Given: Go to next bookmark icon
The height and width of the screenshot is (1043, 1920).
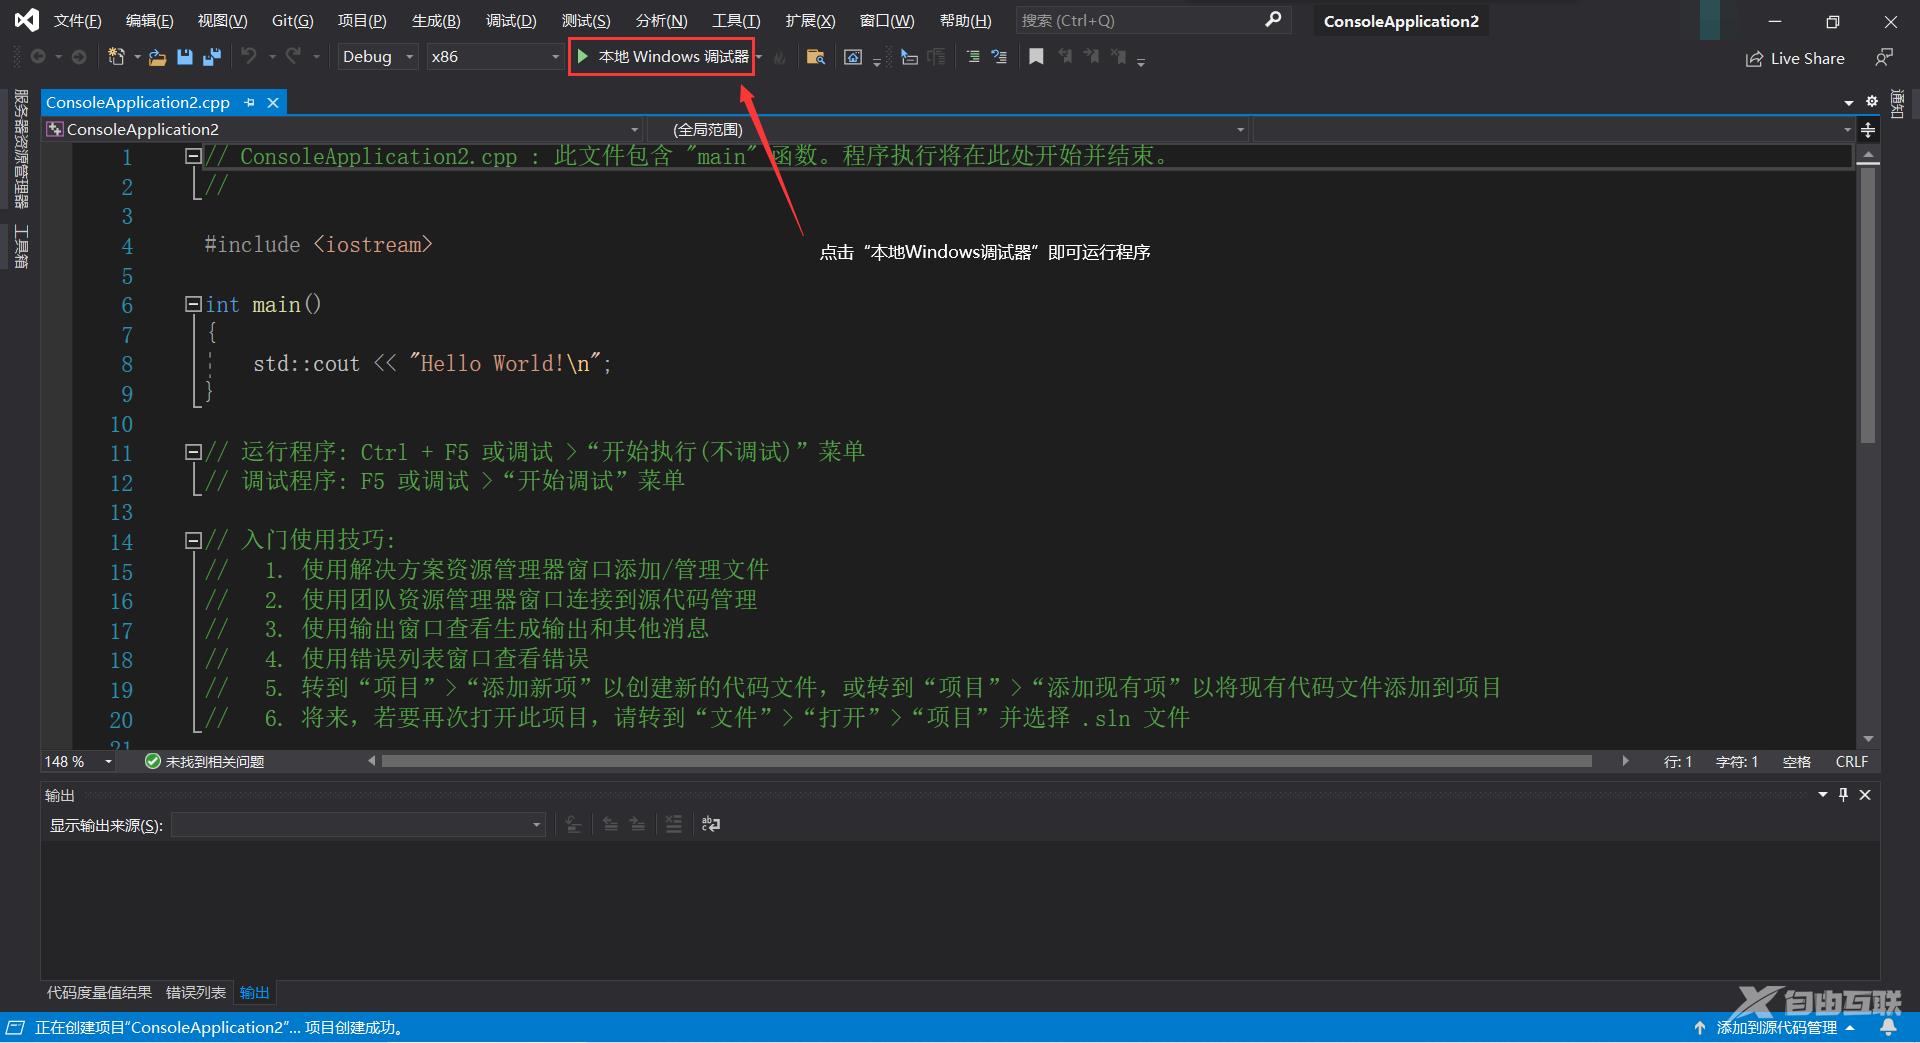Looking at the screenshot, I should click(1091, 57).
